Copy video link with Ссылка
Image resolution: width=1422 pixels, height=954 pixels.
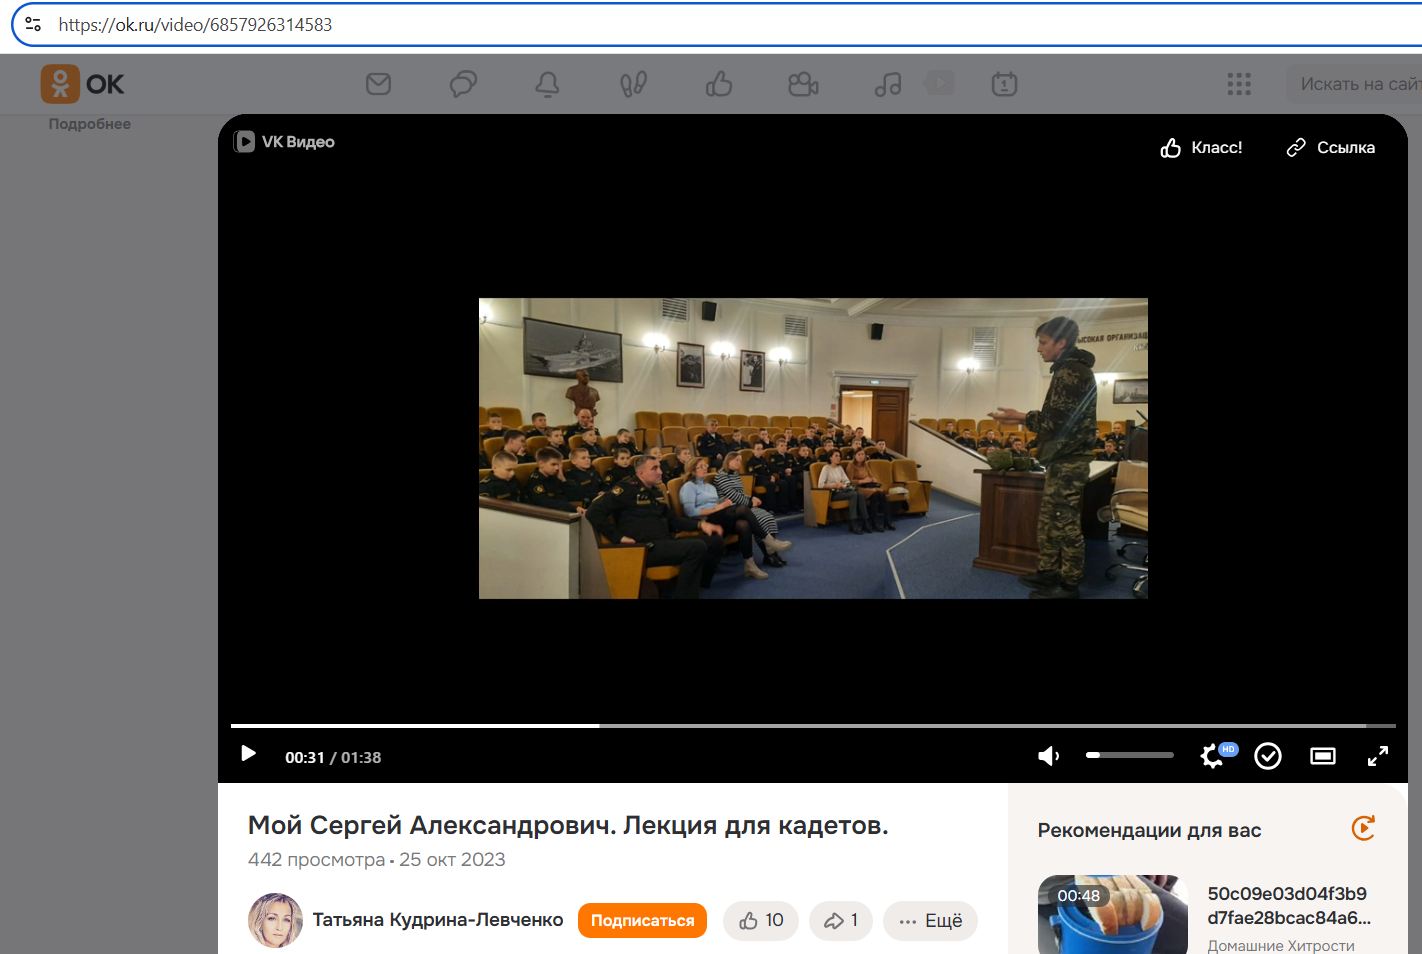tap(1330, 148)
